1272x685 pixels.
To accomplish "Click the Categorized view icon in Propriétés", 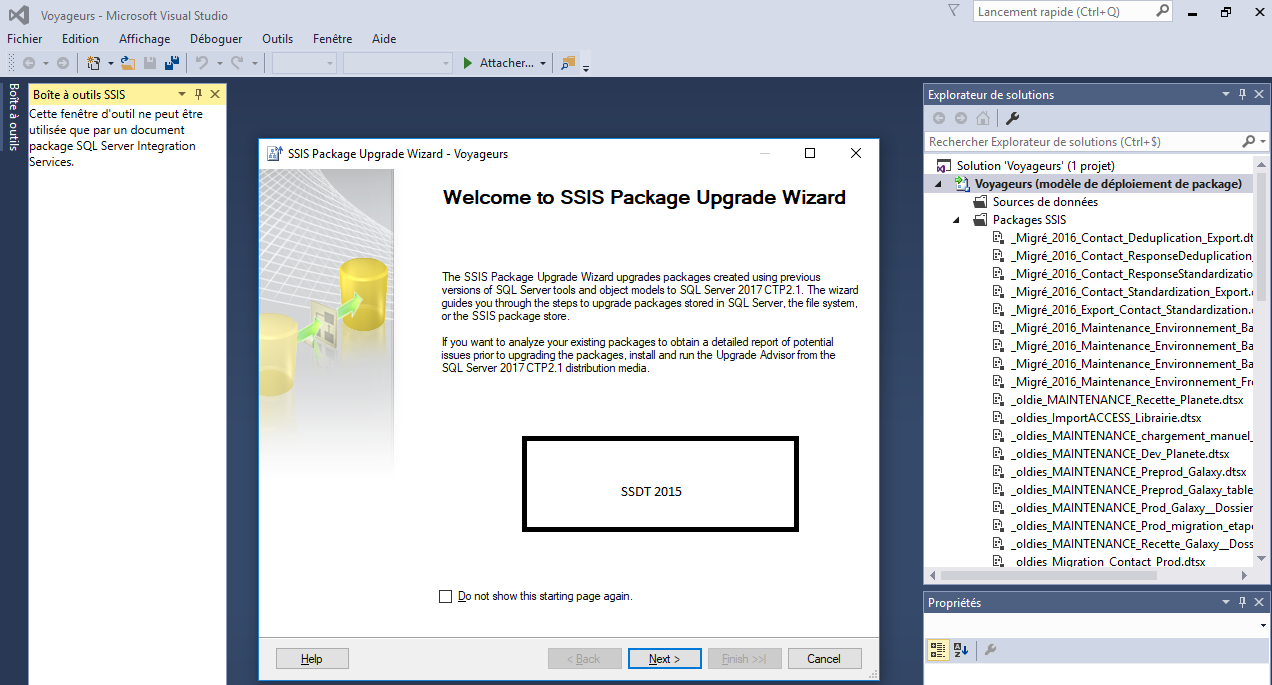I will click(x=938, y=649).
